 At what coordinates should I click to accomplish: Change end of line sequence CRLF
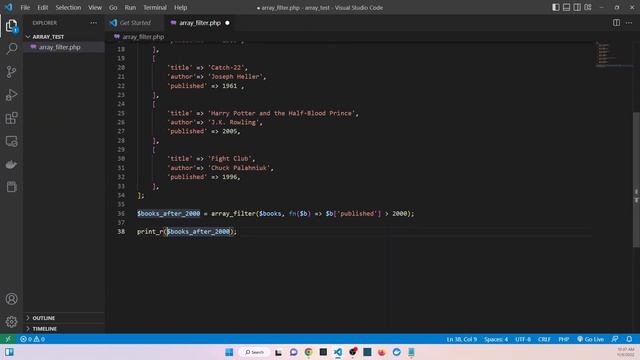(544, 339)
